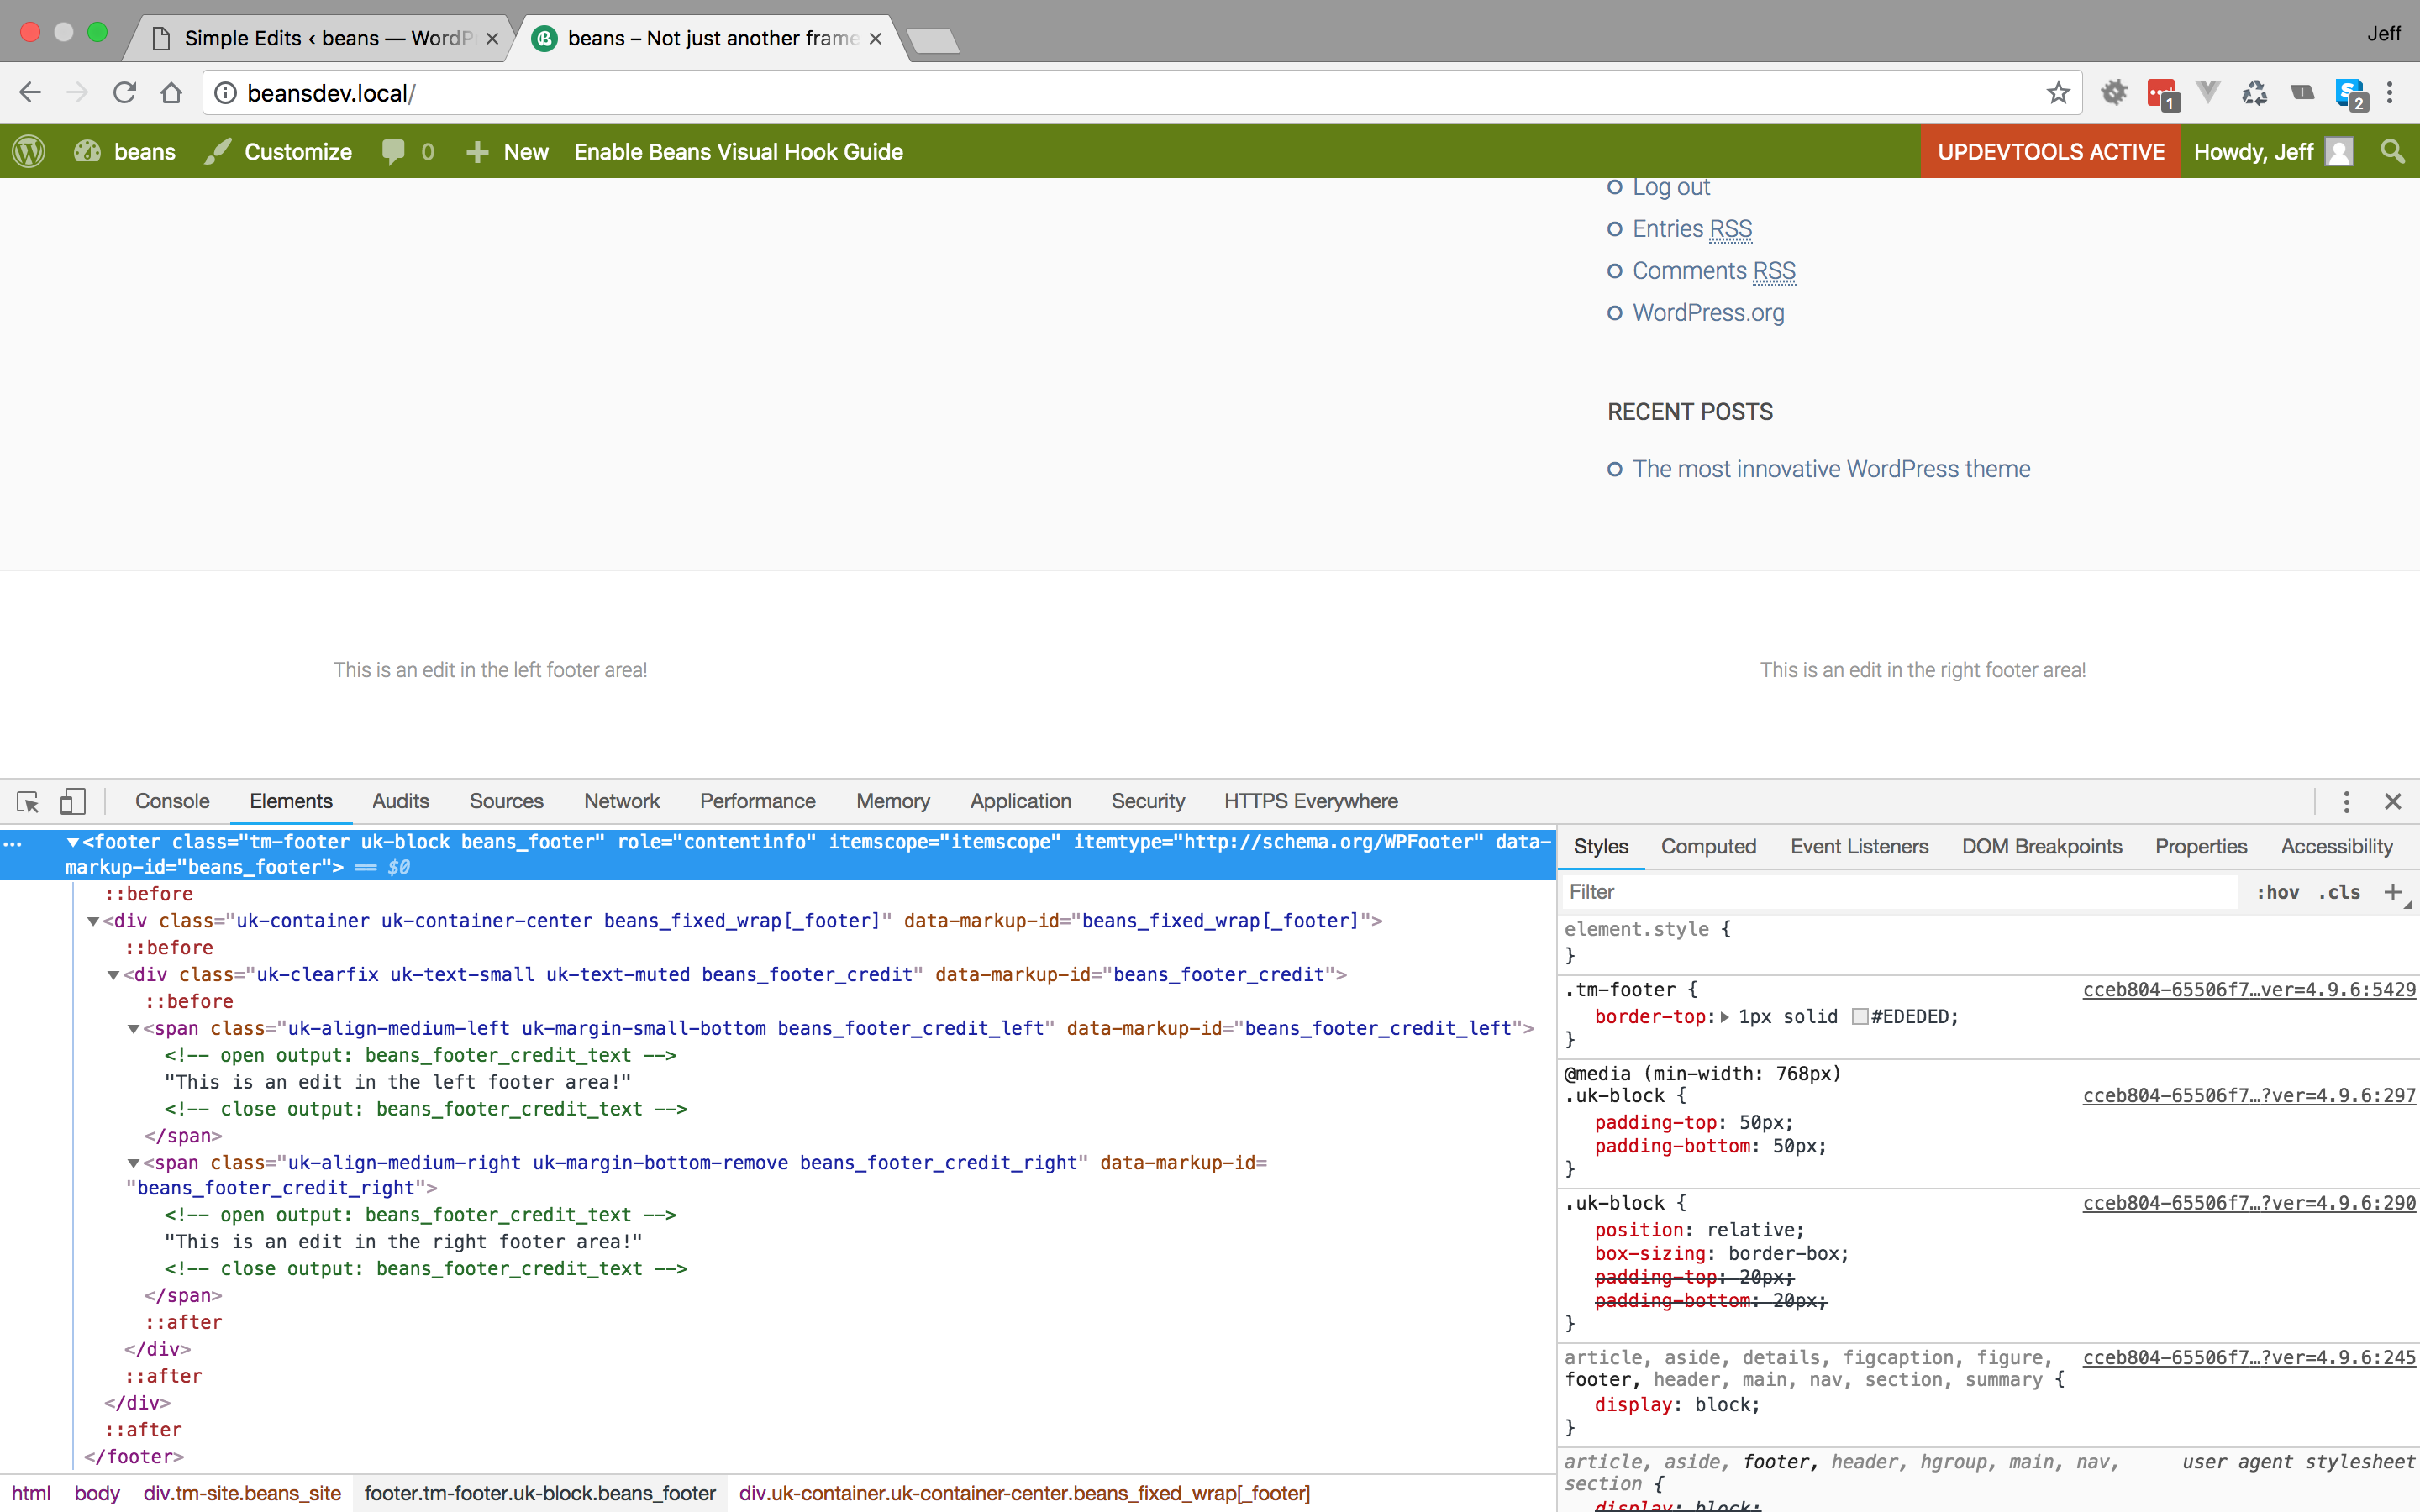Image resolution: width=2420 pixels, height=1512 pixels.
Task: Click the Inspect element cursor icon
Action: [26, 801]
